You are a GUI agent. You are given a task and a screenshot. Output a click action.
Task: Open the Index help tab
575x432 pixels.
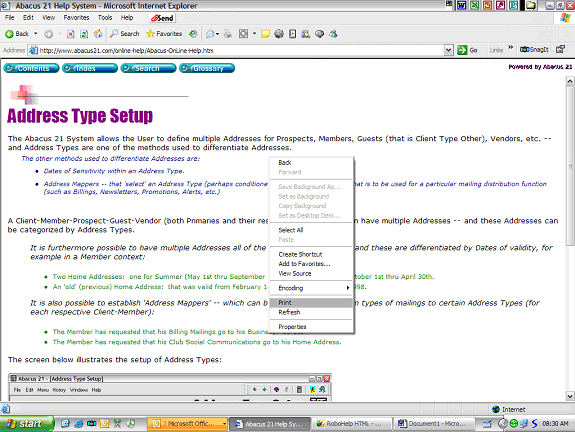coord(90,68)
